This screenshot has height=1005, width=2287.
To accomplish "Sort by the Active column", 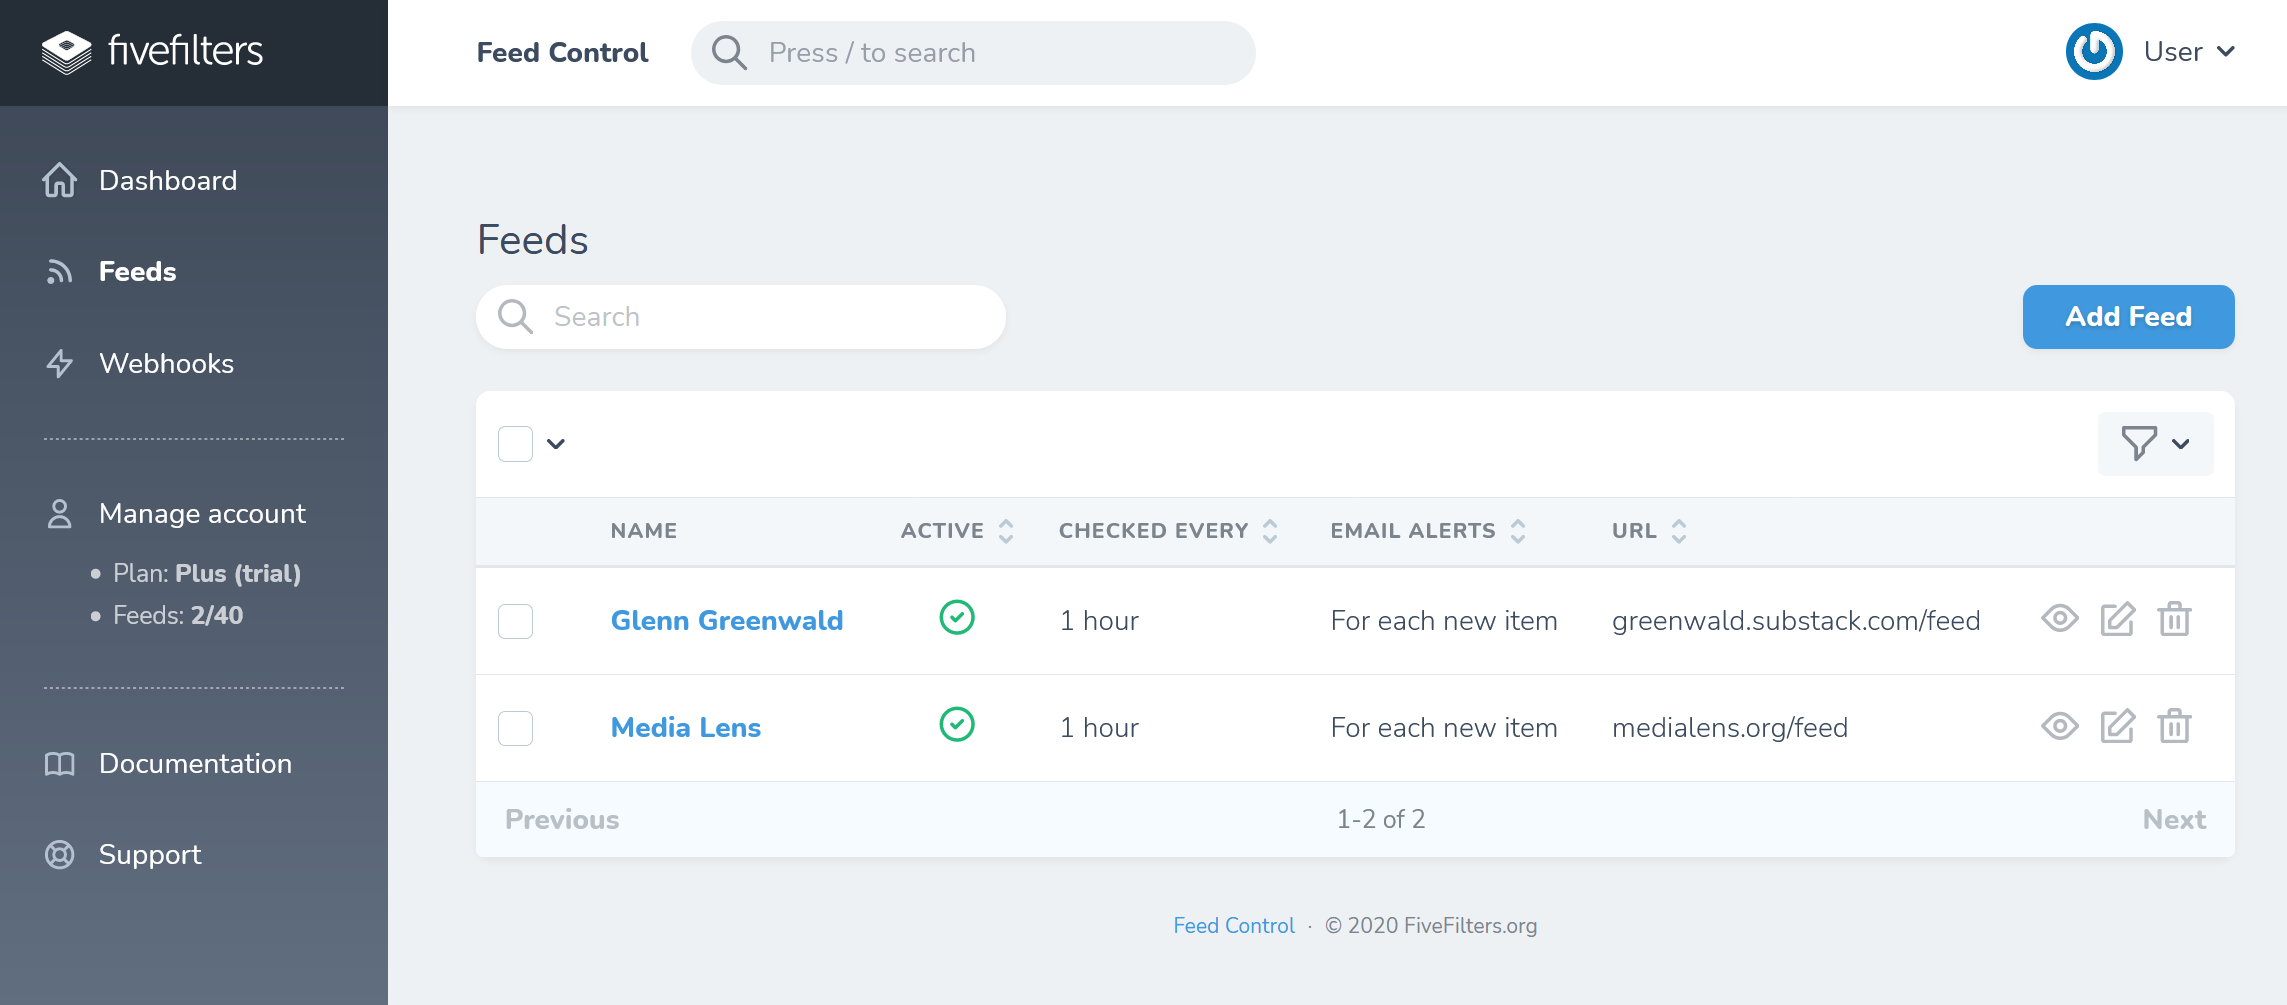I will (x=957, y=531).
